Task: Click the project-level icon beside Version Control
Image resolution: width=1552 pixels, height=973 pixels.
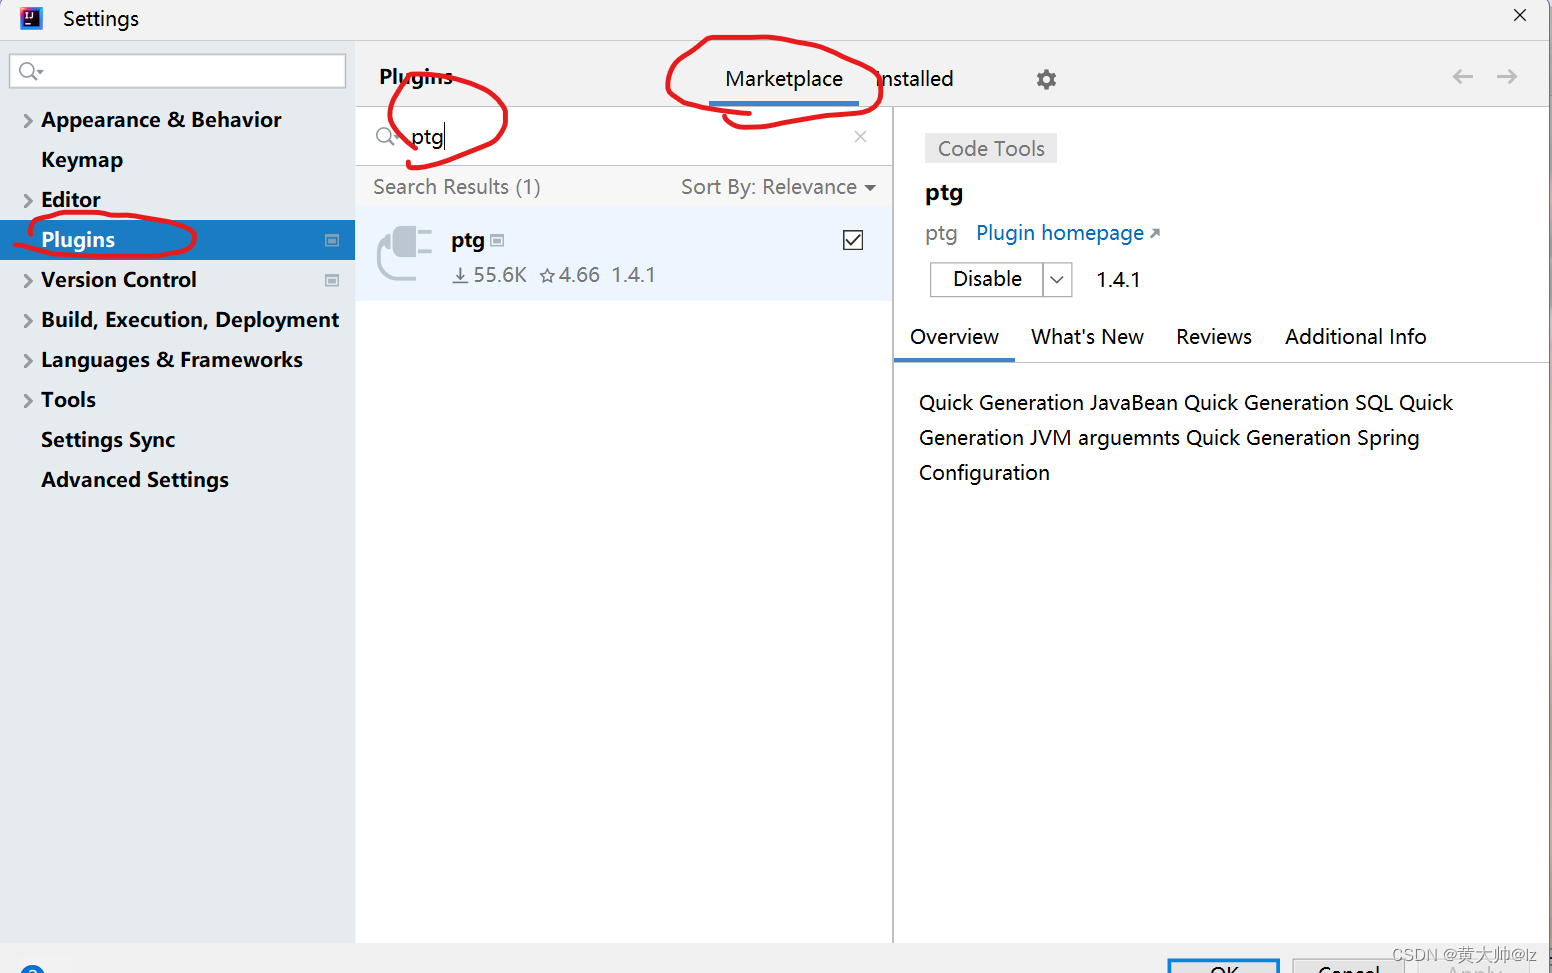Action: pyautogui.click(x=332, y=280)
